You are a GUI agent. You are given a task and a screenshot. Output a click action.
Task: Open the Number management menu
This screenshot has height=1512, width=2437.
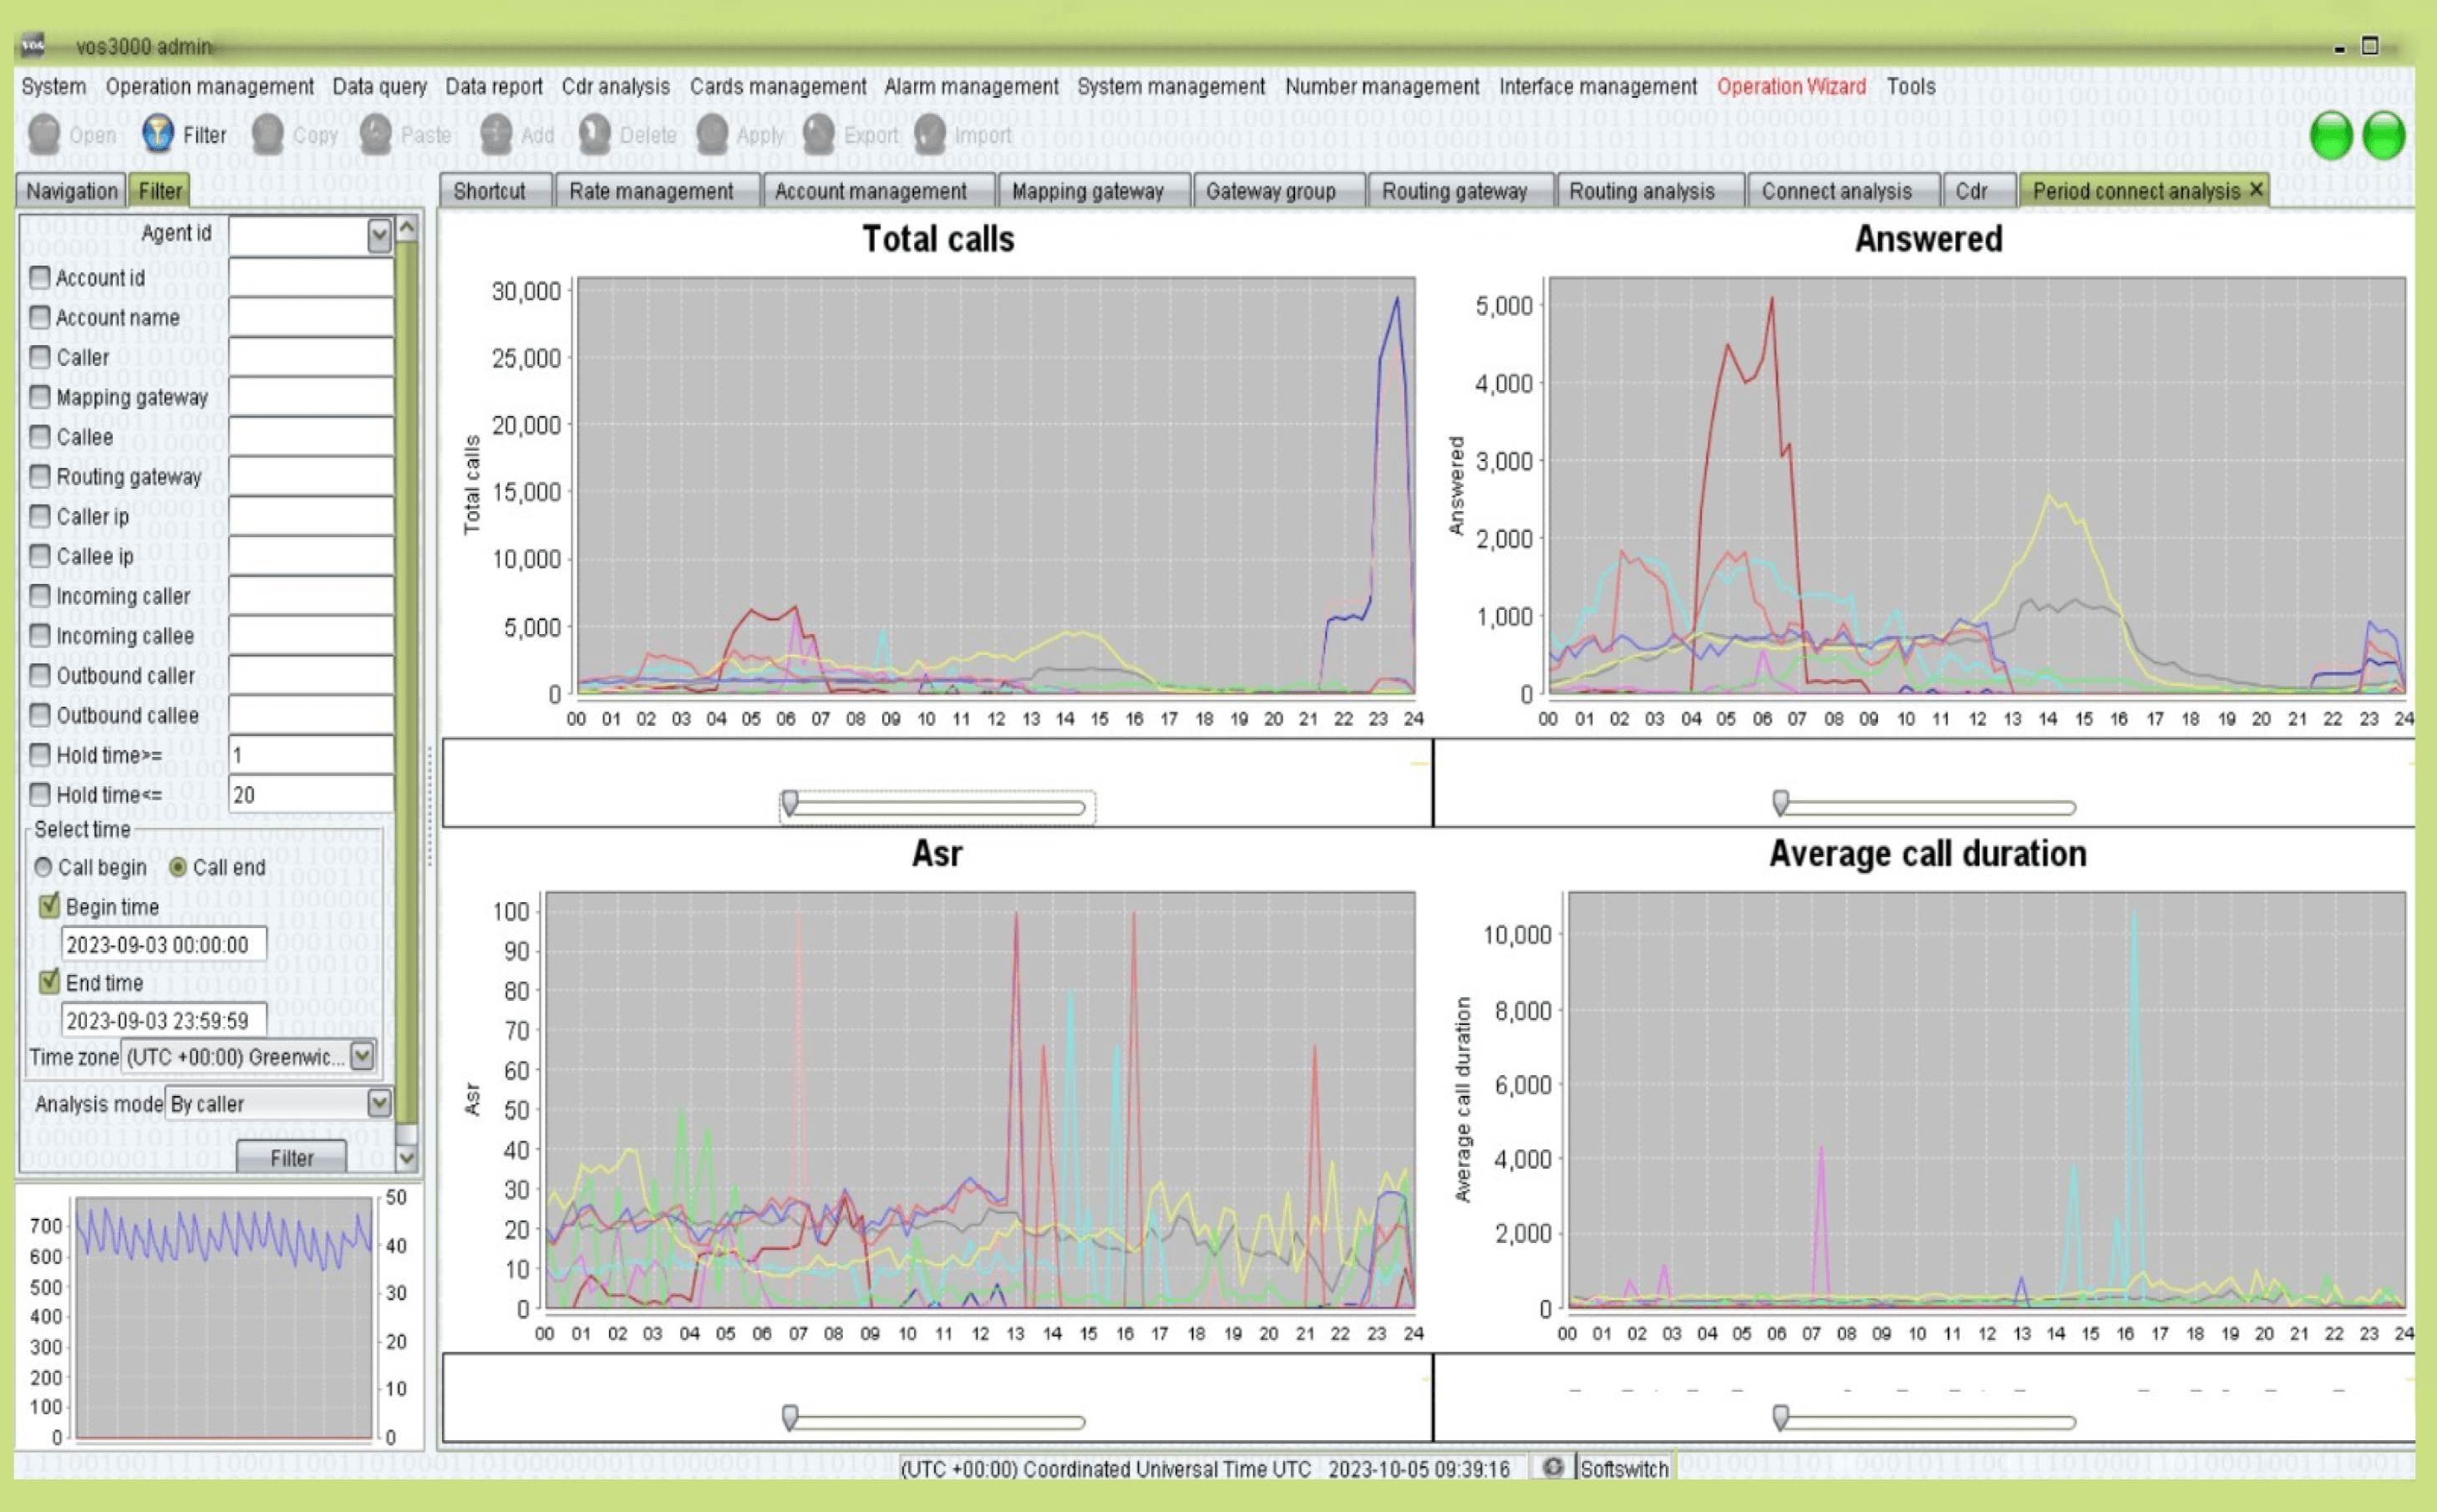(x=1382, y=87)
